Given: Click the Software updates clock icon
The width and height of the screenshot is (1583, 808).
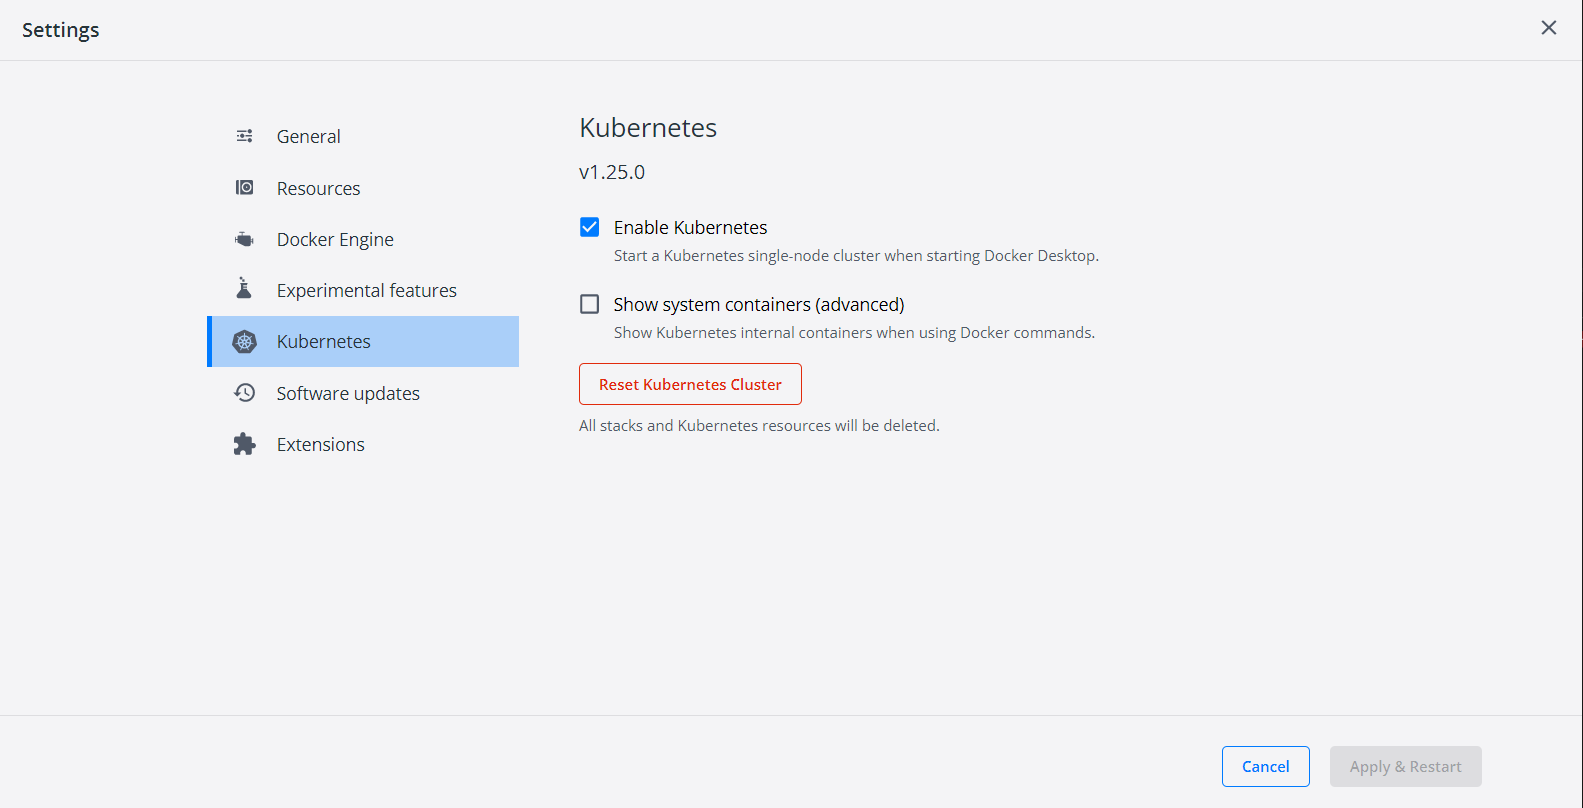Looking at the screenshot, I should click(x=244, y=393).
